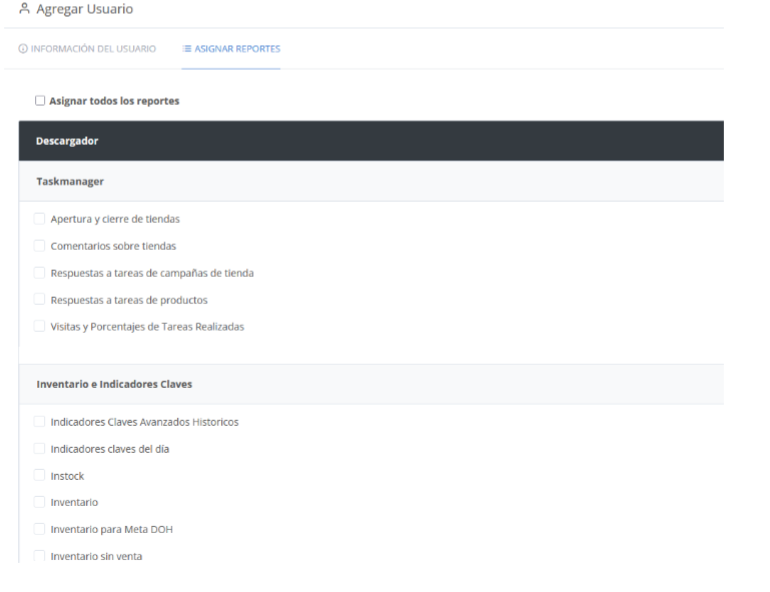Screen dimensions: 770x592
Task: Enable Indicadores claves del día report
Action: click(x=39, y=448)
